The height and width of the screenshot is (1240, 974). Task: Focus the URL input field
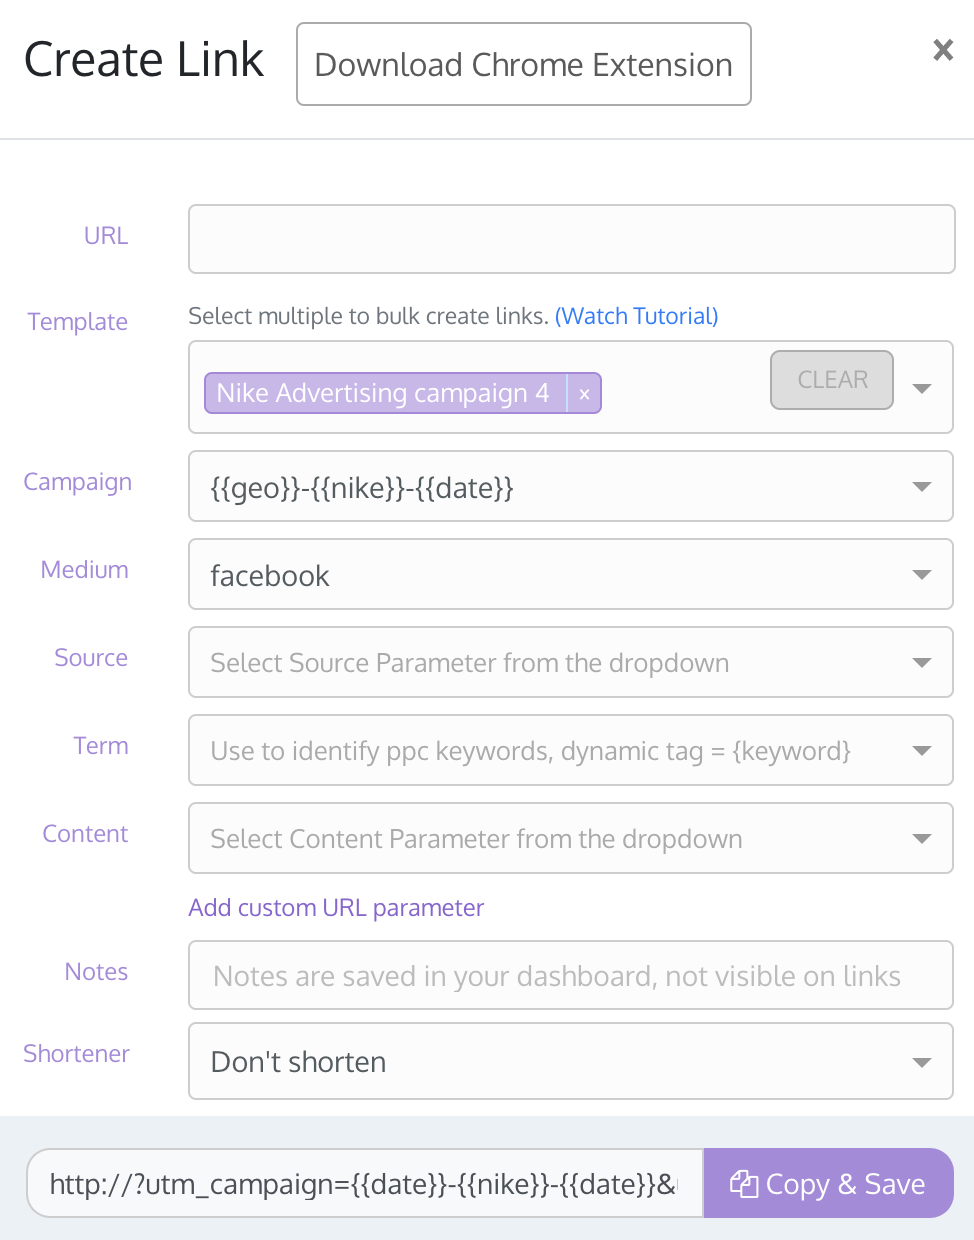(x=571, y=239)
